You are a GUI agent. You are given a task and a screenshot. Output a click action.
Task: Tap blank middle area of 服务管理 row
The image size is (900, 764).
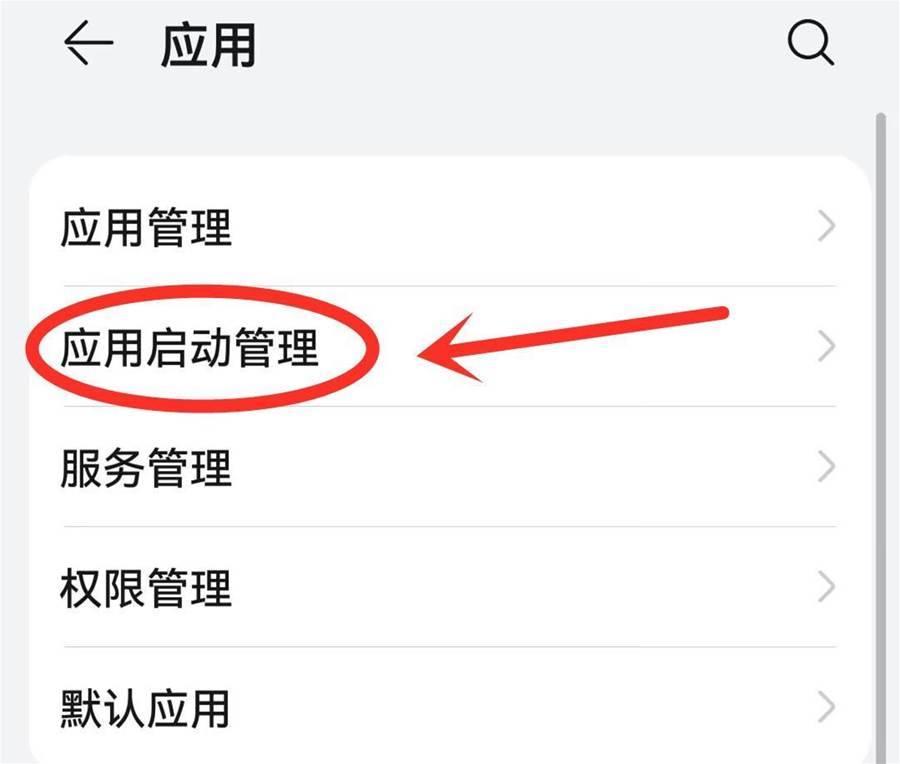click(x=517, y=467)
